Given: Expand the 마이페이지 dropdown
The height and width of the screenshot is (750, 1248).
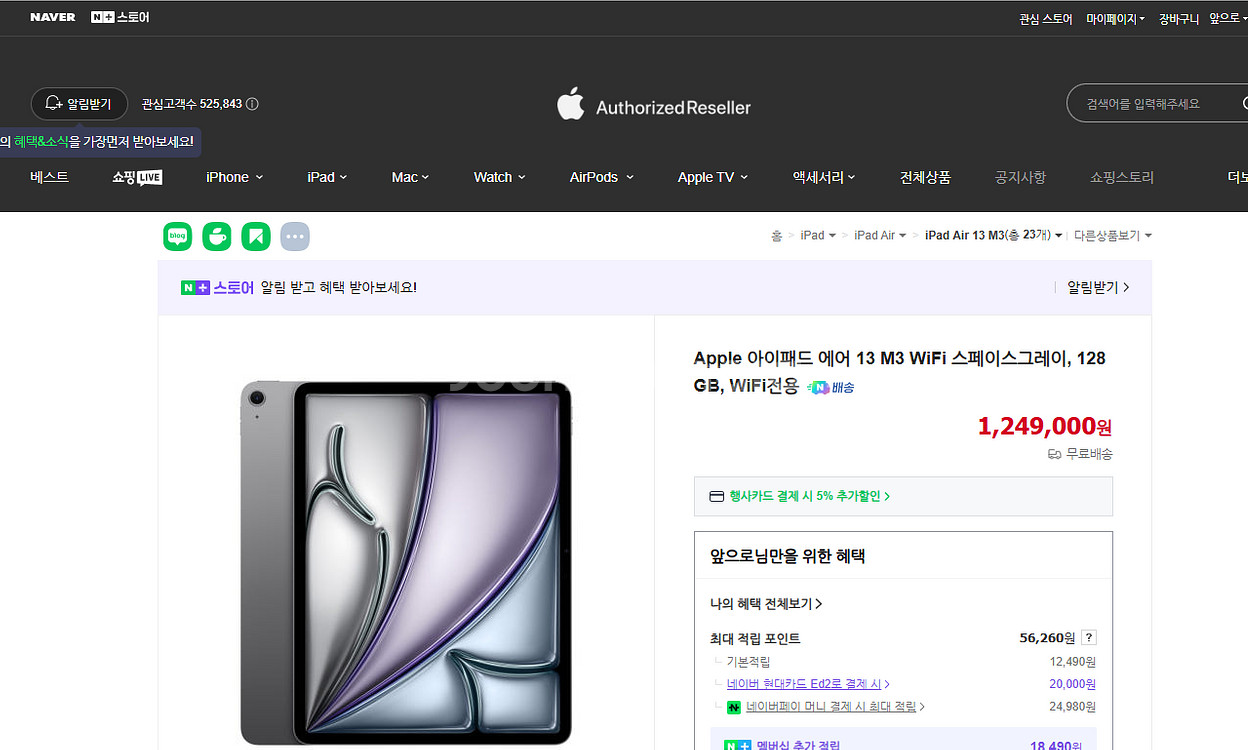Looking at the screenshot, I should pos(1116,19).
